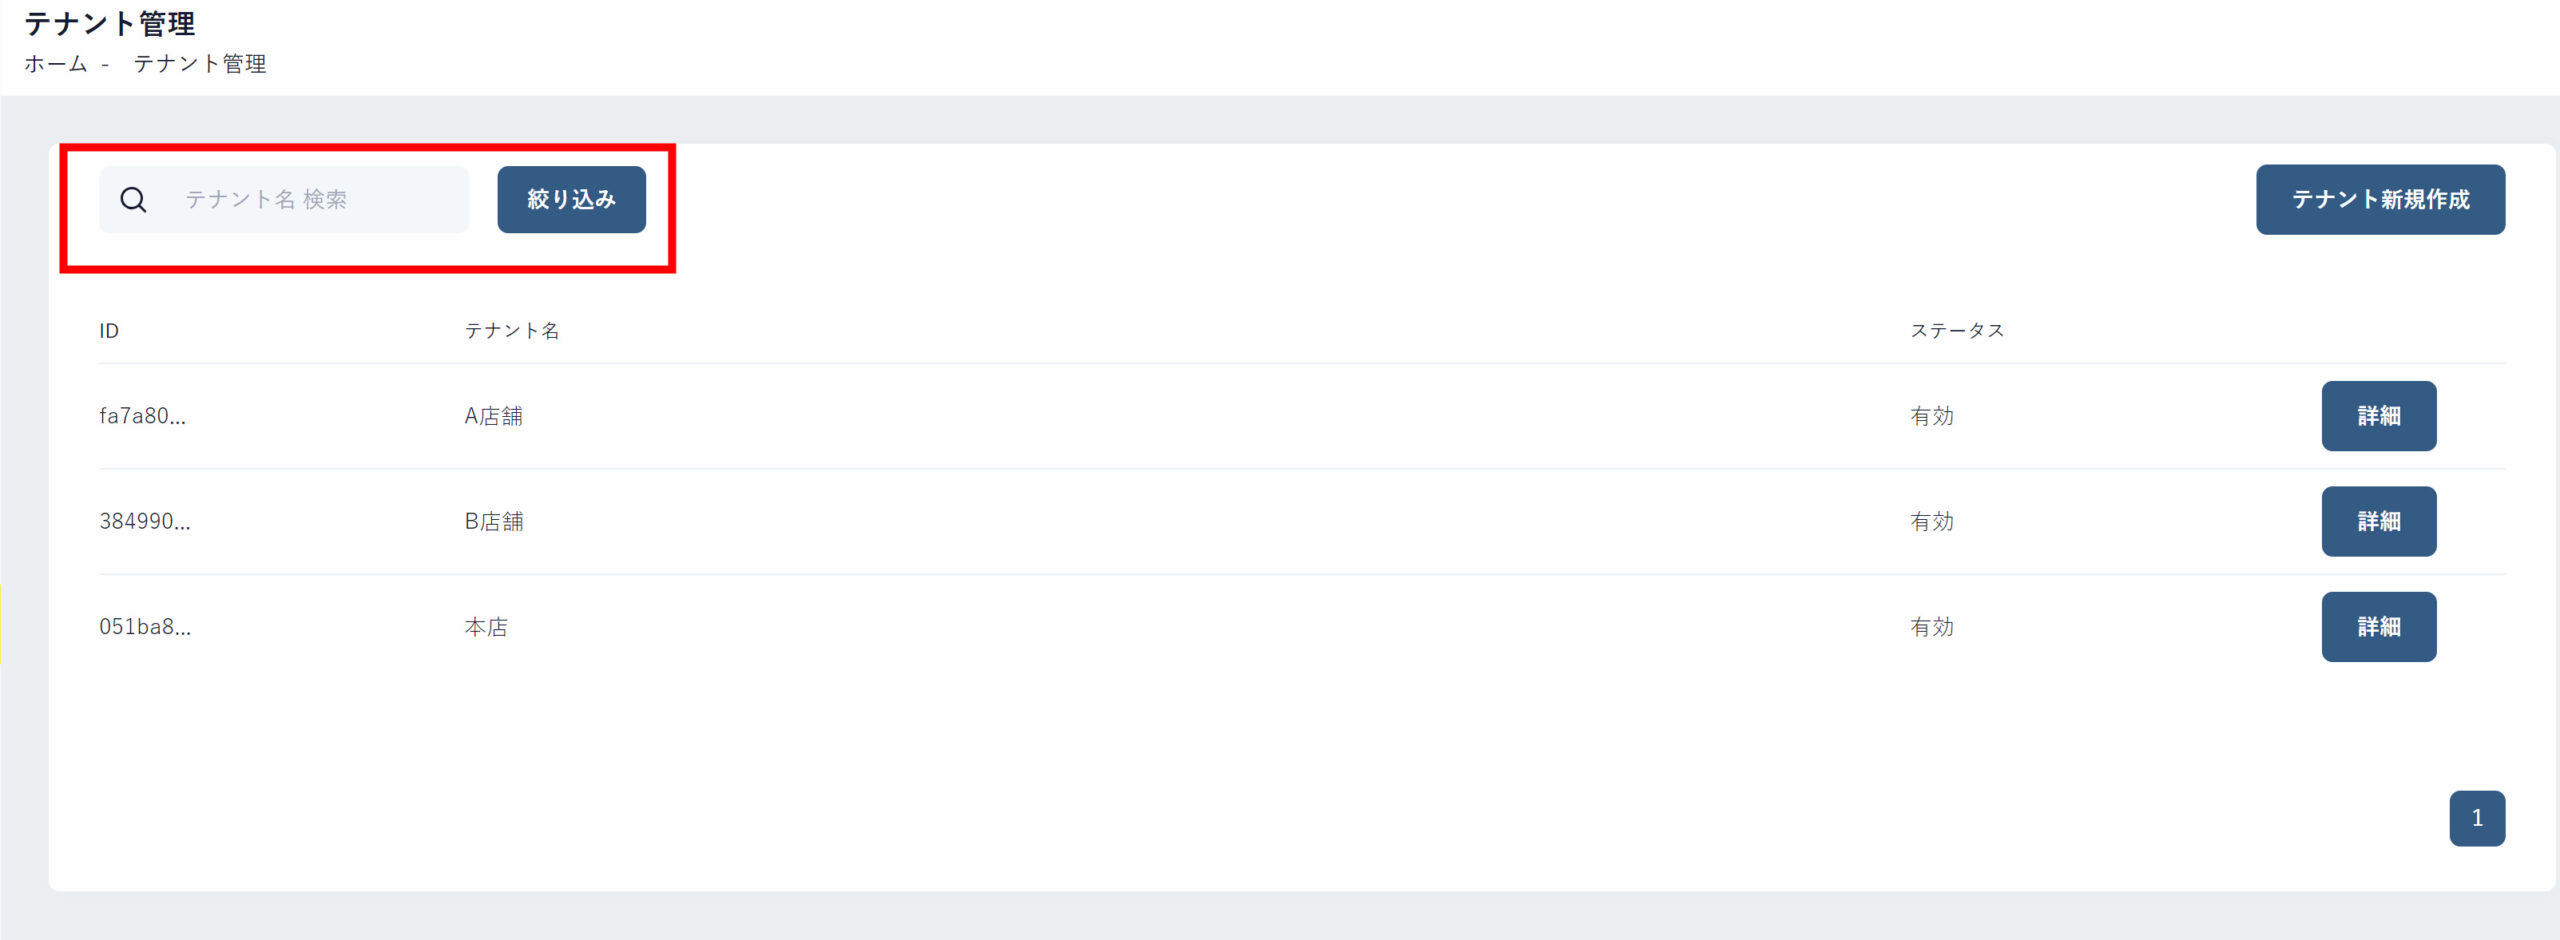
Task: Click the magnifier search icon
Action: point(133,200)
